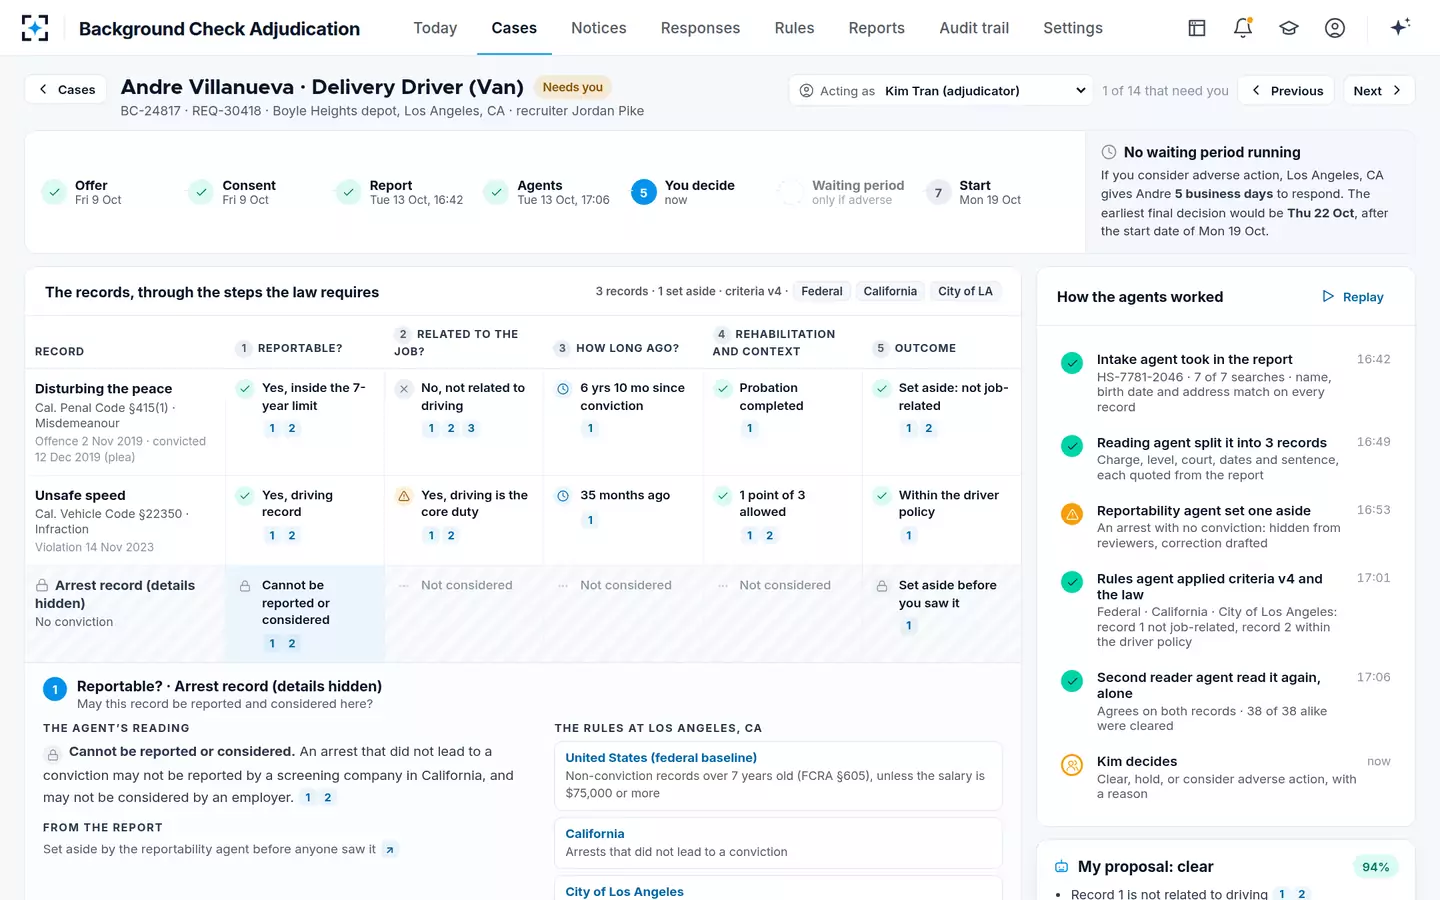1440x900 pixels.
Task: Open the Rules tab
Action: 794,28
